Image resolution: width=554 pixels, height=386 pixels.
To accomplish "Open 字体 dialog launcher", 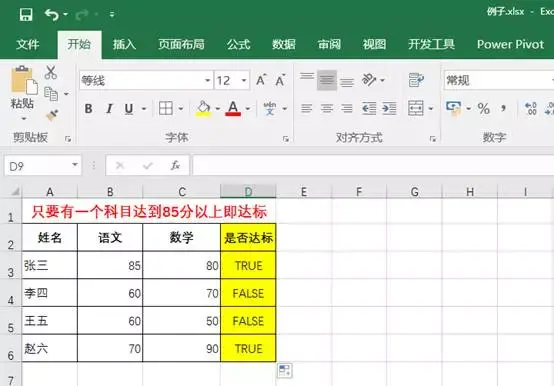I will pos(285,139).
